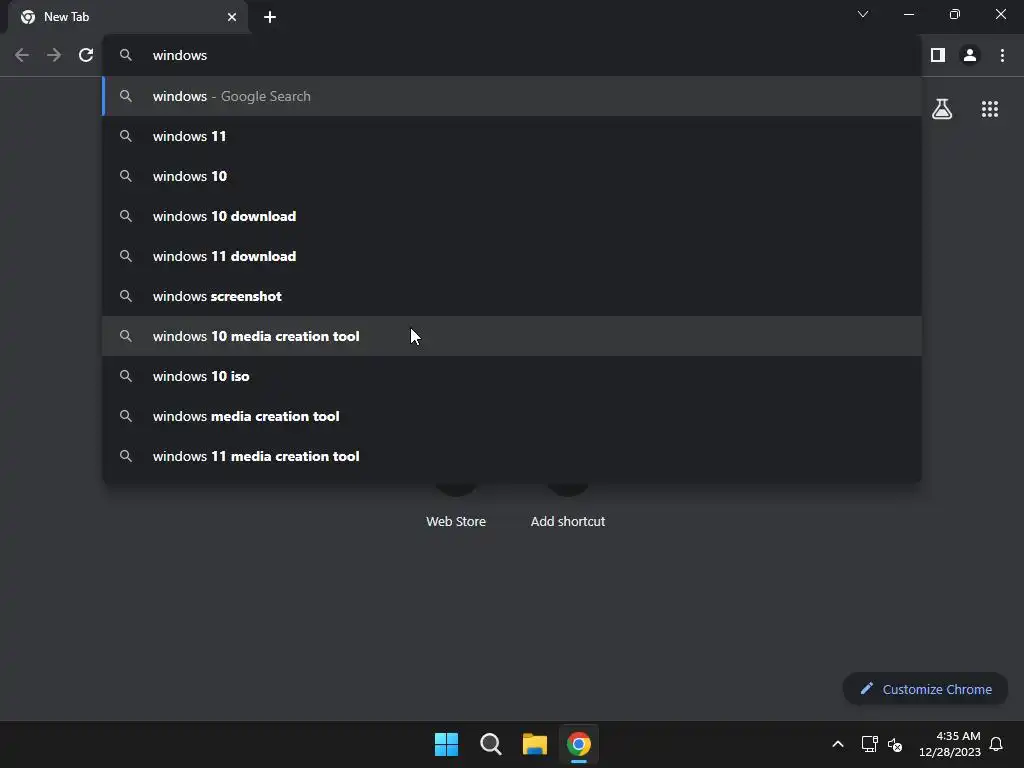
Task: Click the back navigation arrow
Action: point(22,56)
